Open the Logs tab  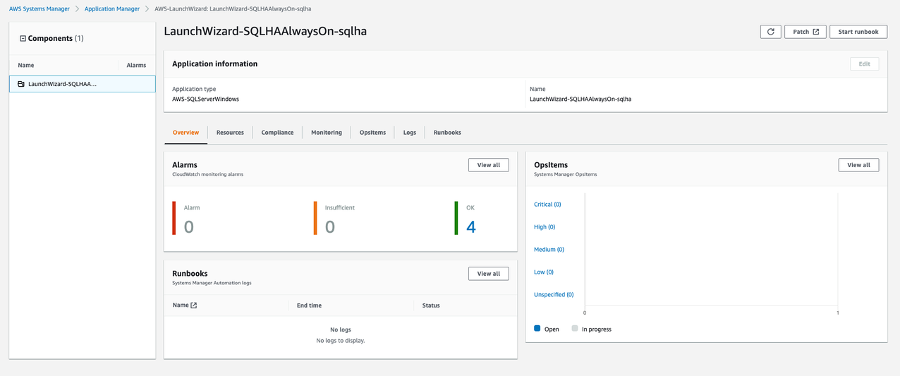(x=410, y=132)
